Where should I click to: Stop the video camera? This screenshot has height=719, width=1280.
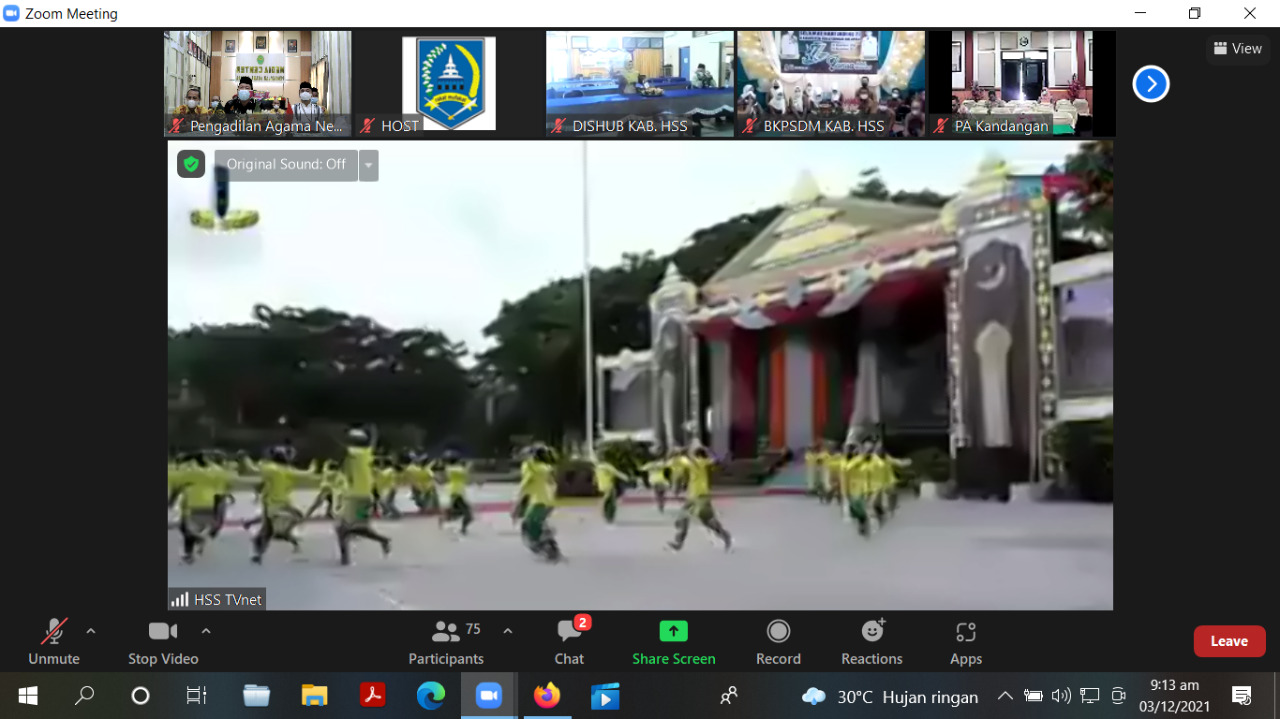pyautogui.click(x=162, y=641)
